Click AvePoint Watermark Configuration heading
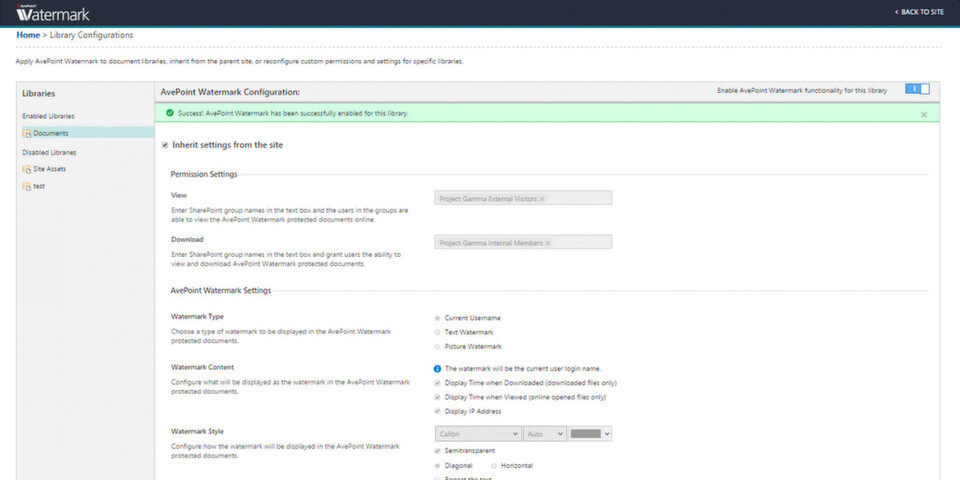 coord(230,92)
